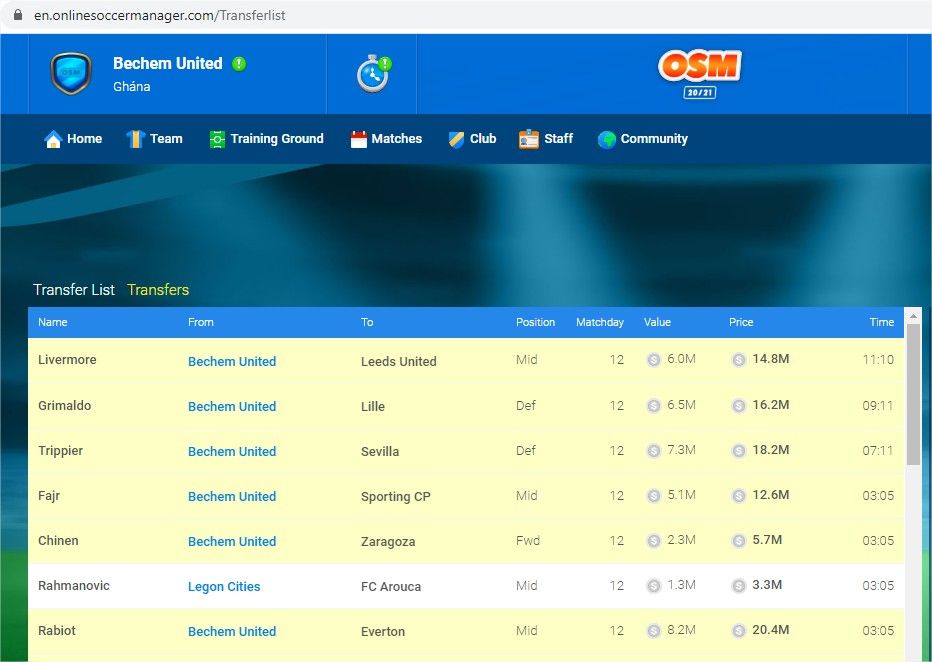Click the Bechem United club shield badge
Viewport: 932px width, 662px height.
pos(71,74)
